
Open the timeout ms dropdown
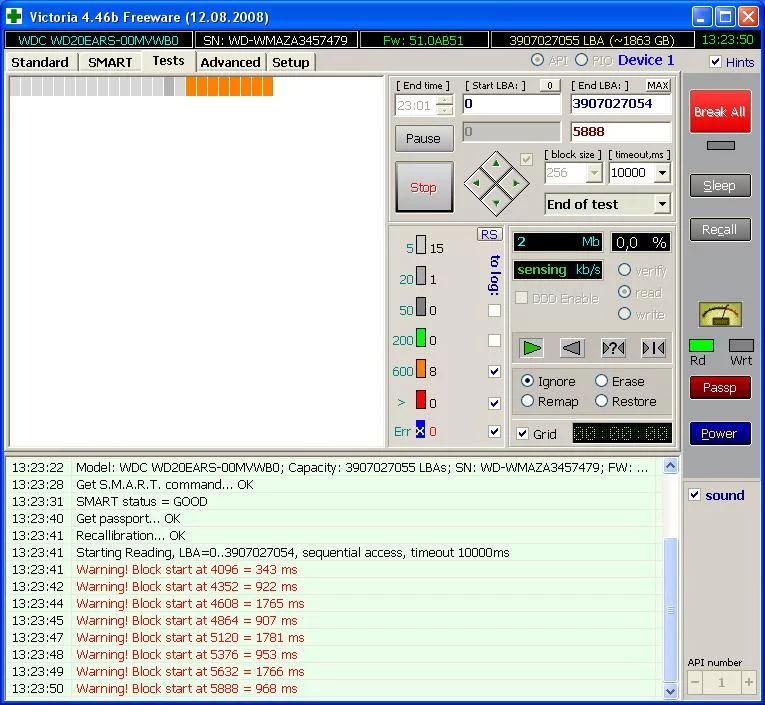[661, 173]
